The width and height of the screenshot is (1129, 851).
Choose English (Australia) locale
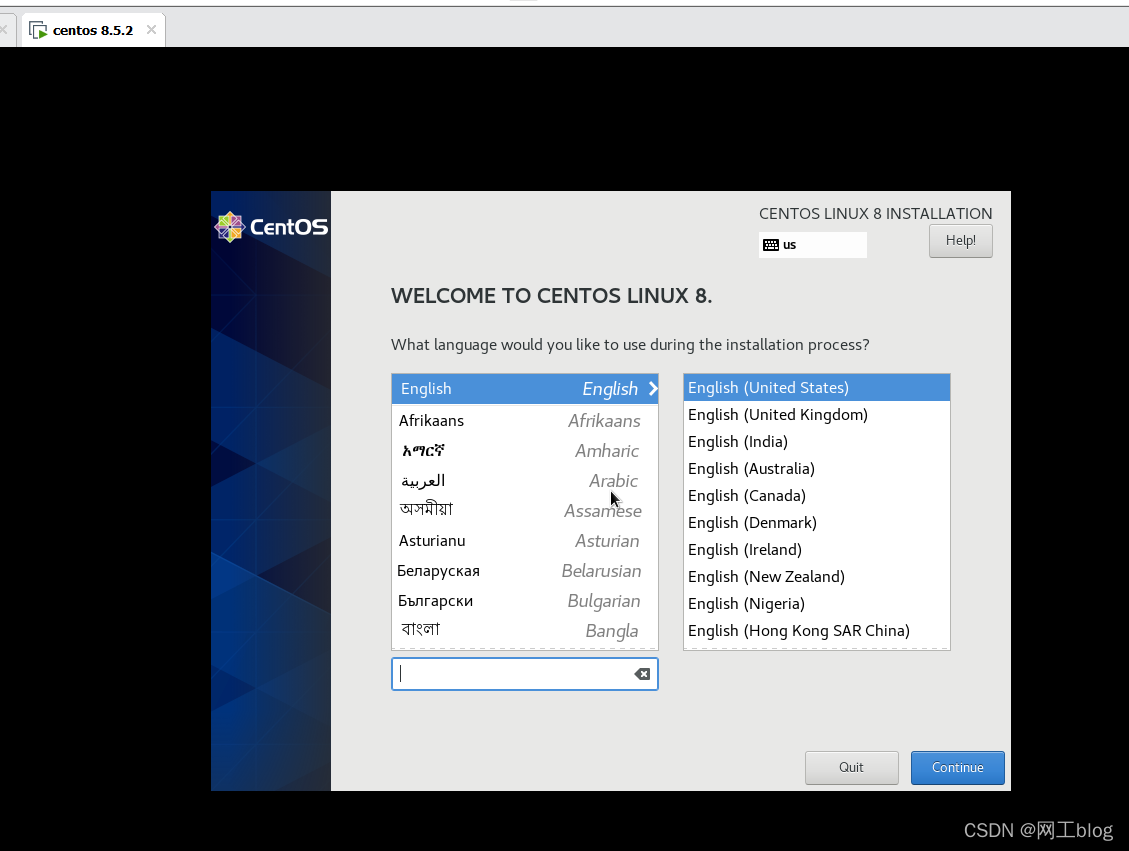click(817, 469)
